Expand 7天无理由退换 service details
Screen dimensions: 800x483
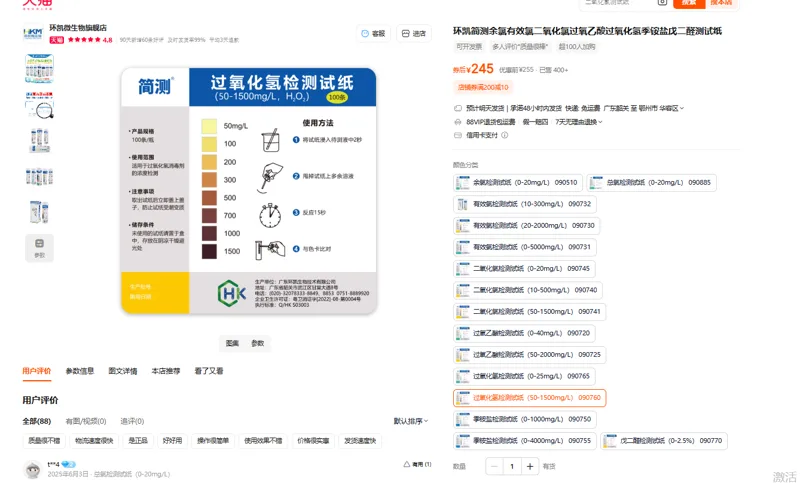click(x=579, y=122)
